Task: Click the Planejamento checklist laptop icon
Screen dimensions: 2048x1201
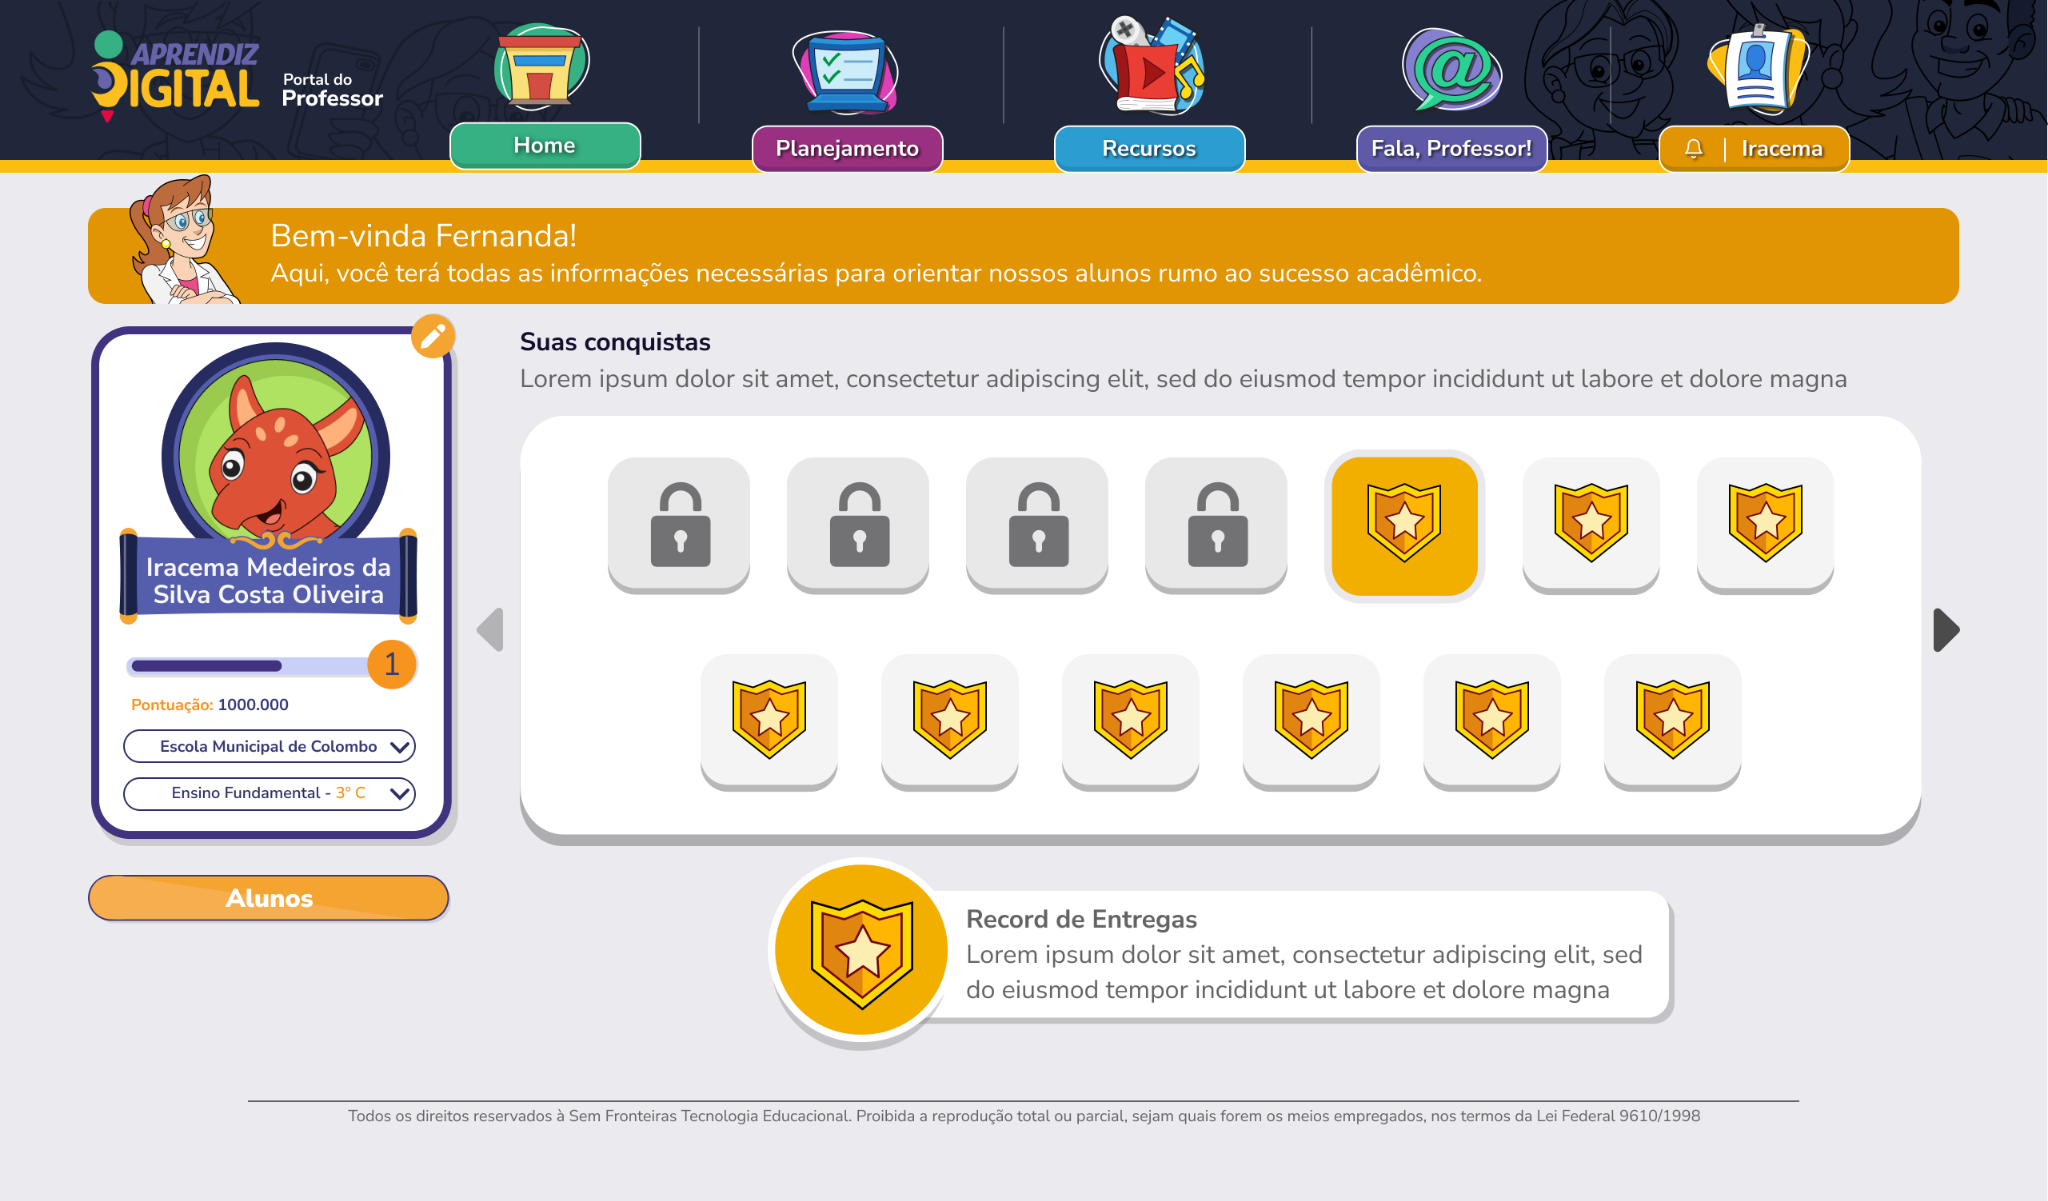Action: coord(846,72)
